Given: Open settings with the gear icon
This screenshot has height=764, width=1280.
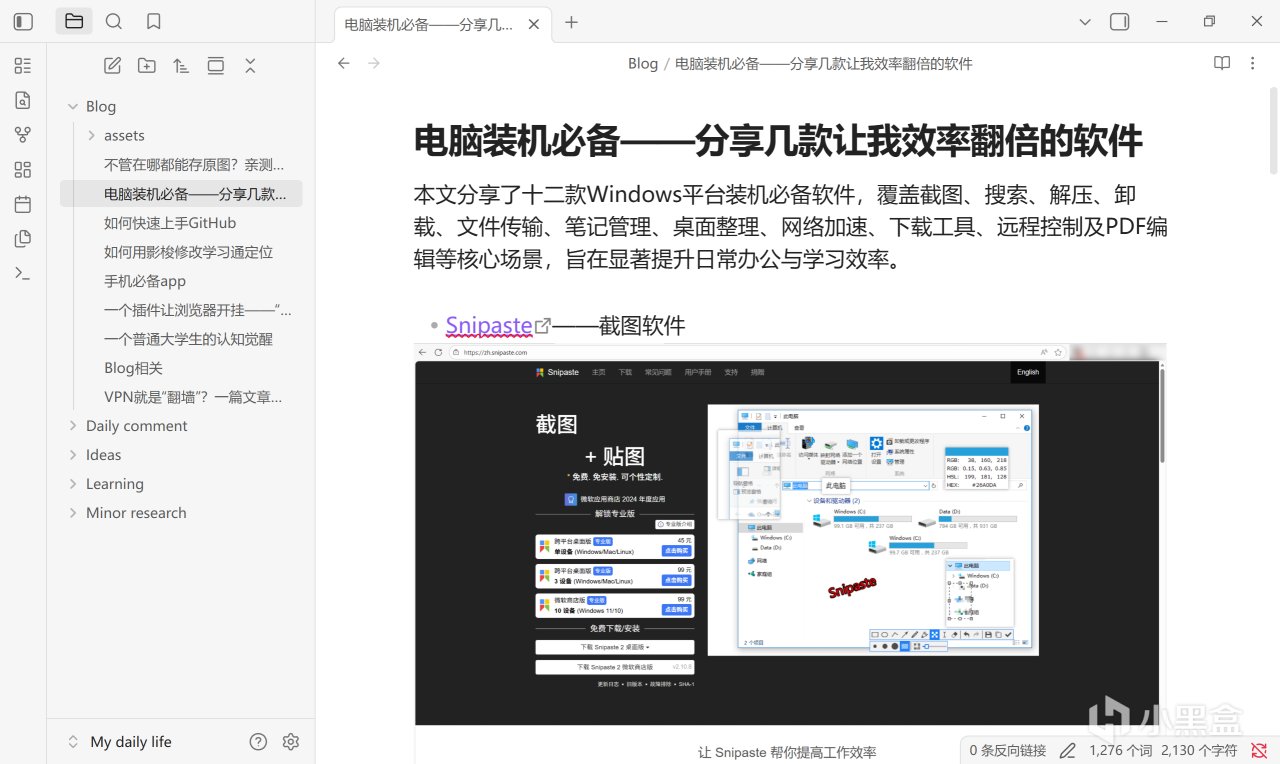Looking at the screenshot, I should point(291,742).
